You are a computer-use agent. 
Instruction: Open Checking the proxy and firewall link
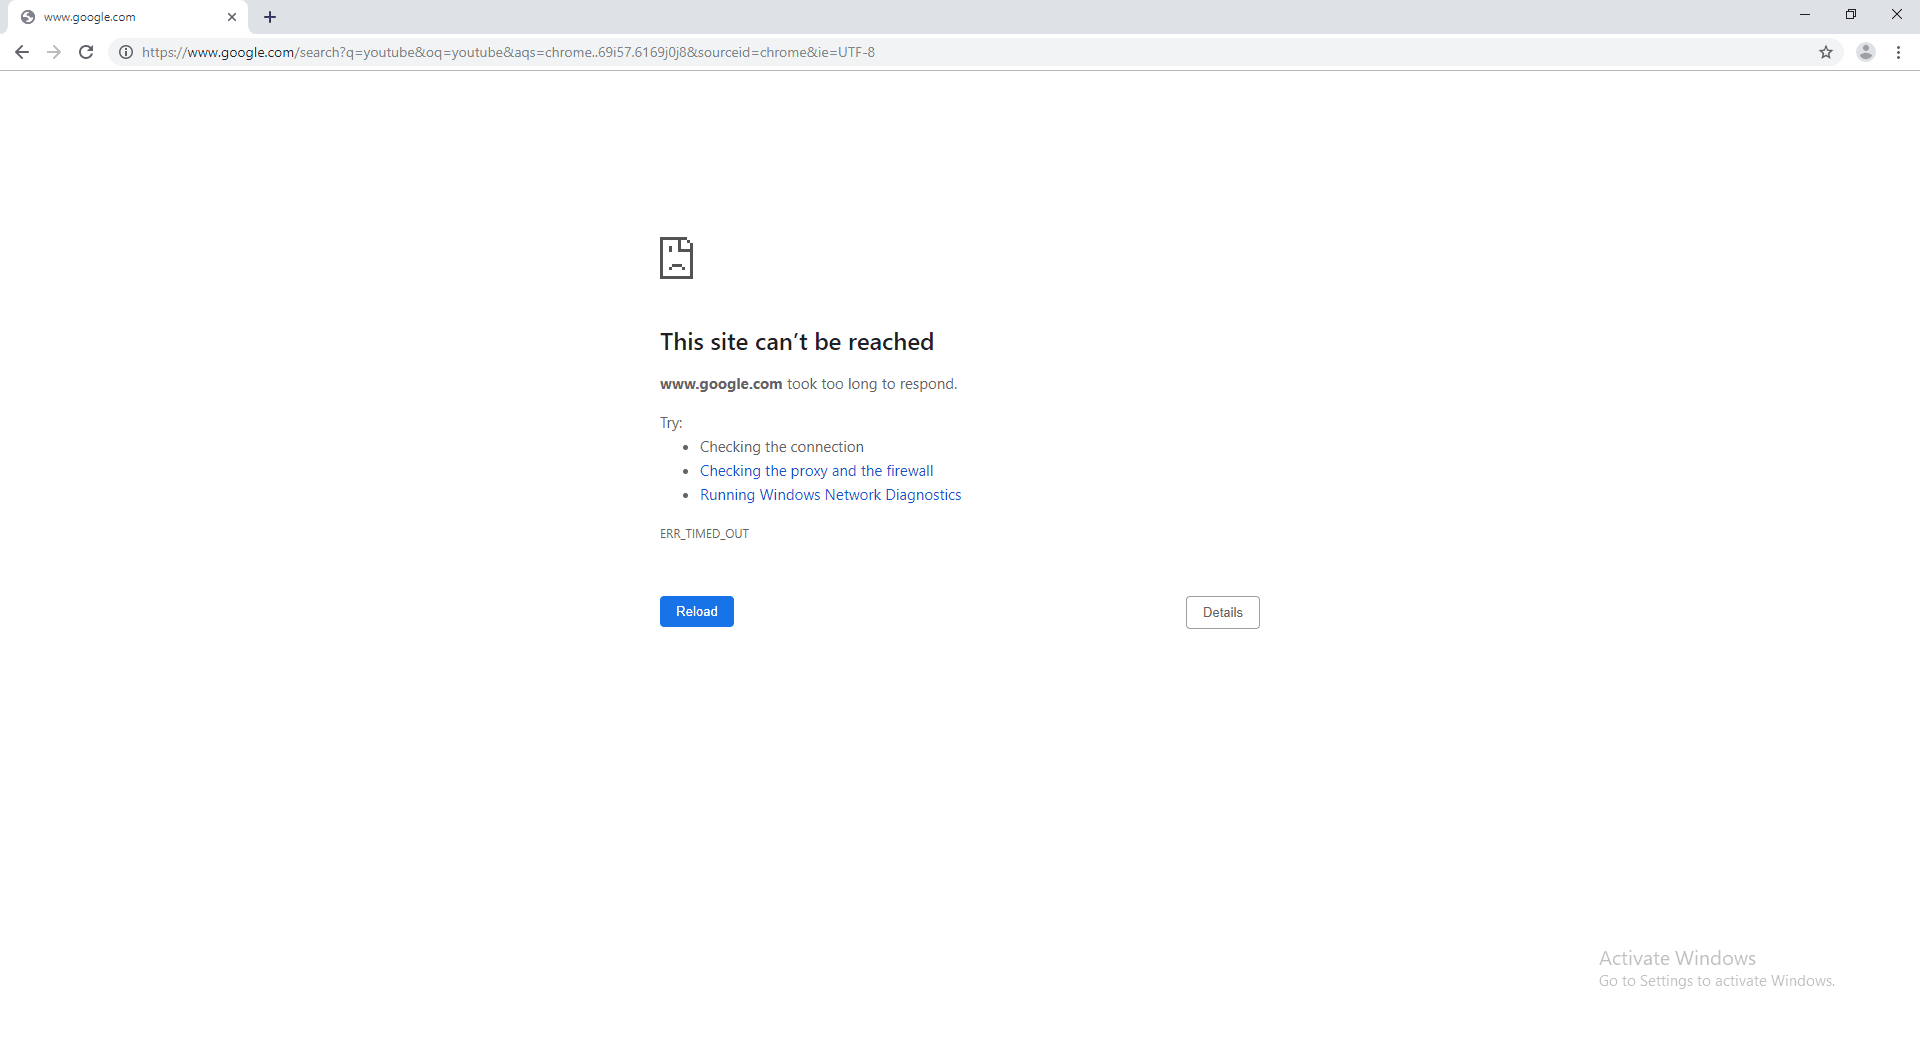click(x=816, y=471)
